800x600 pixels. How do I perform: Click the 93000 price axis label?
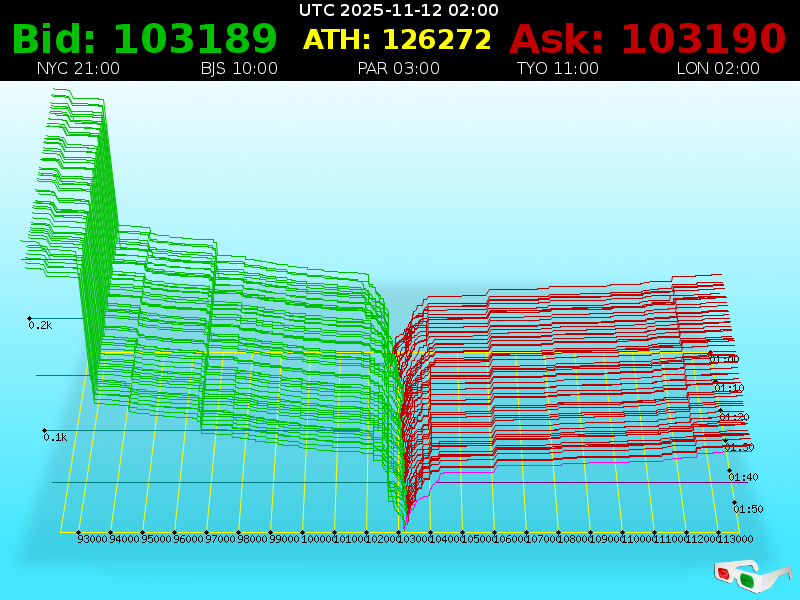[x=92, y=539]
